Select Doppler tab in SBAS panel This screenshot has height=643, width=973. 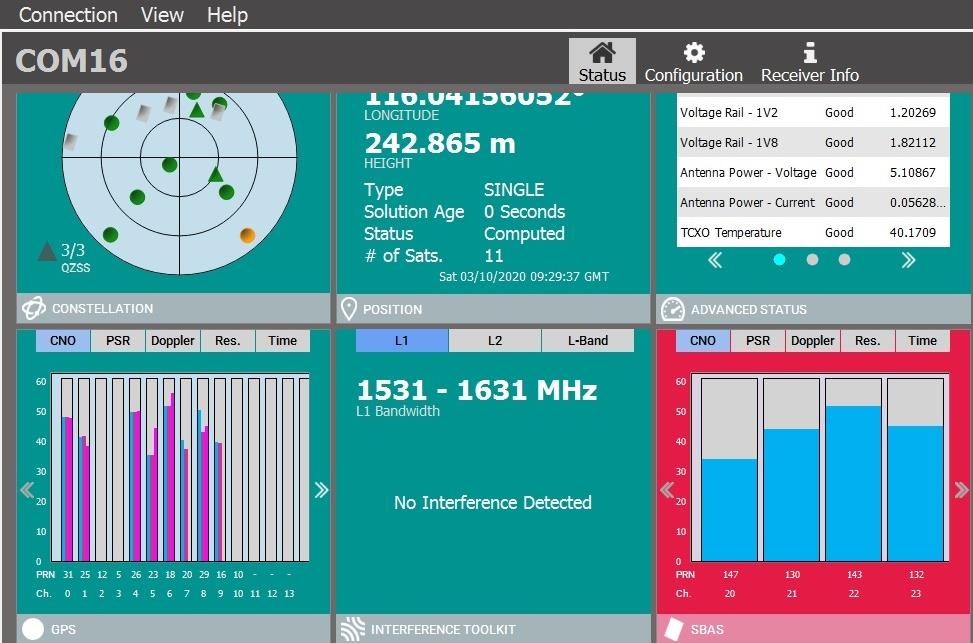click(812, 341)
